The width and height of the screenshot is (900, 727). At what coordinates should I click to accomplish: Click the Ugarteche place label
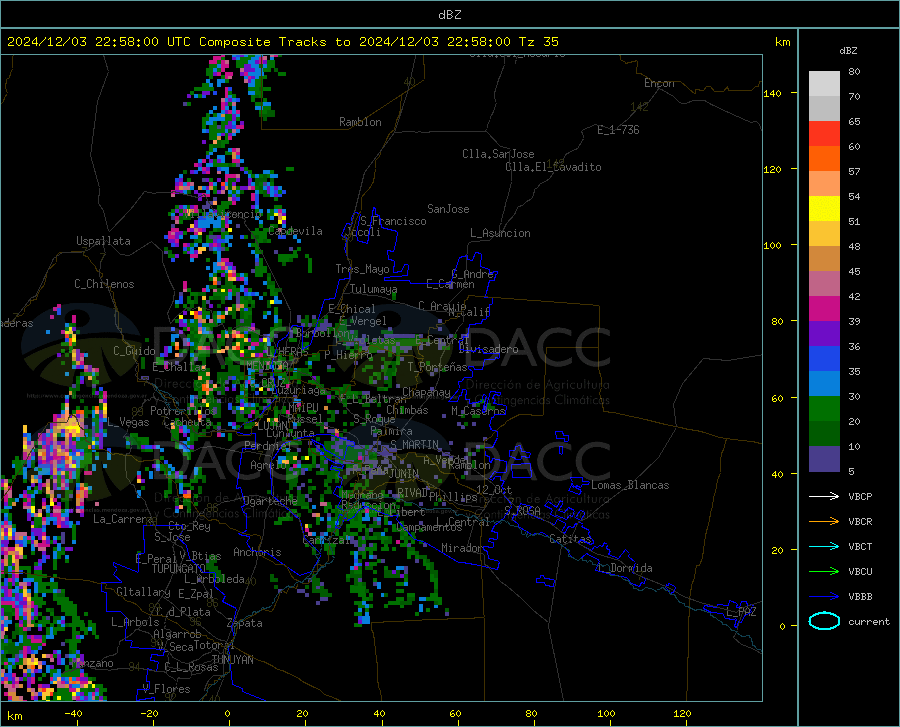pos(270,501)
